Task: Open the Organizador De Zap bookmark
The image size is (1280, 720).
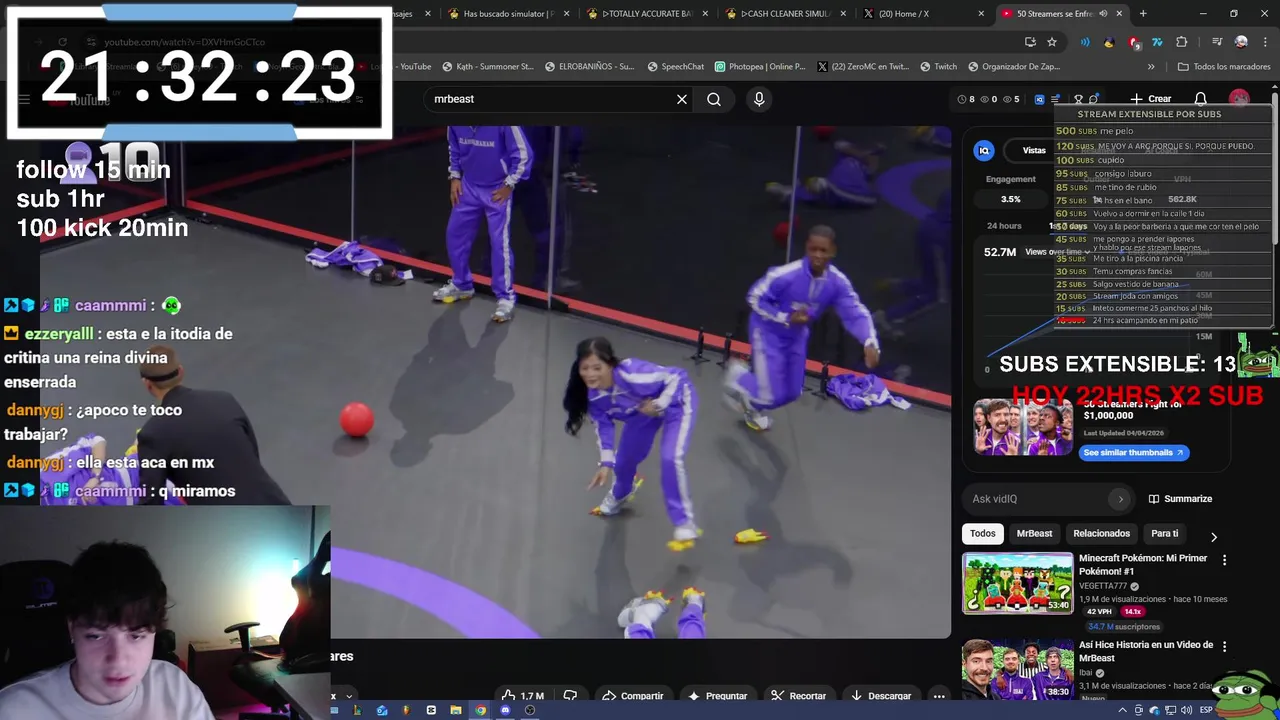Action: point(1014,67)
